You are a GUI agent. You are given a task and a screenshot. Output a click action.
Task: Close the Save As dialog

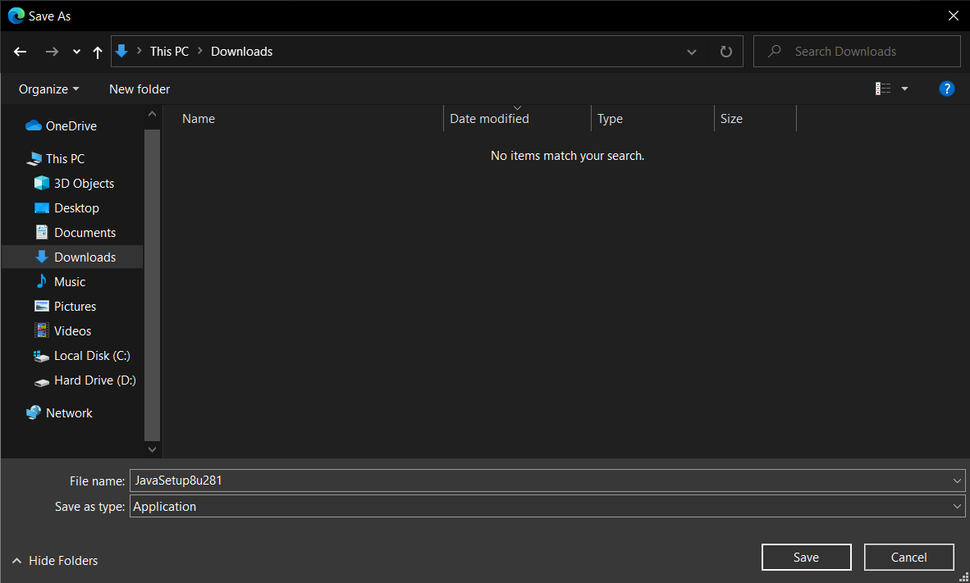click(953, 16)
